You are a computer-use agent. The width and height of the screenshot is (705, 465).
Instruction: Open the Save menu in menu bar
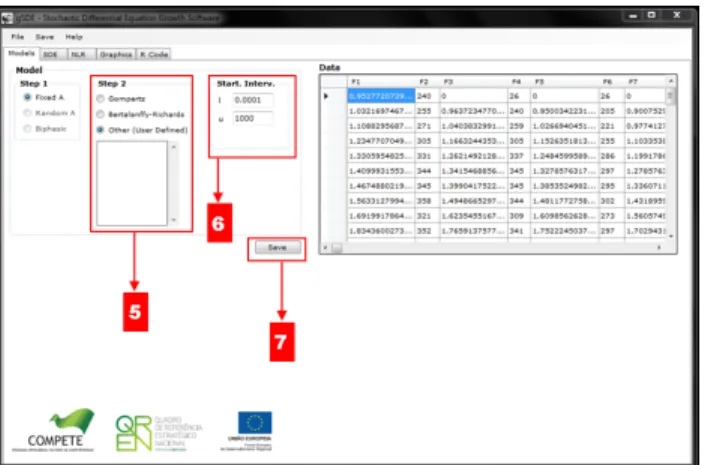tap(45, 37)
